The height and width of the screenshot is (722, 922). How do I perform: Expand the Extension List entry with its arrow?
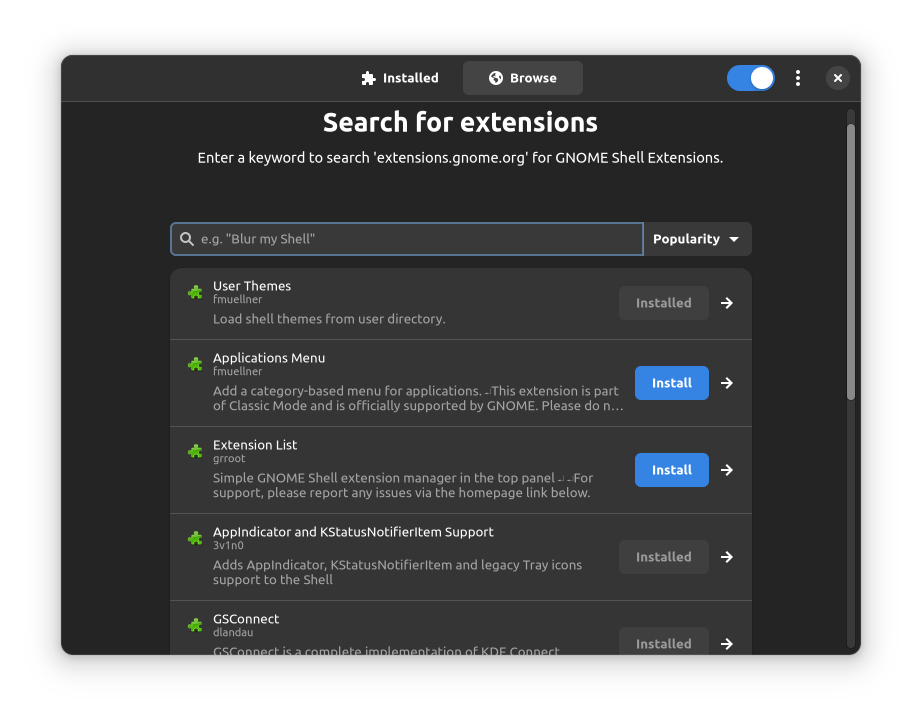click(727, 470)
